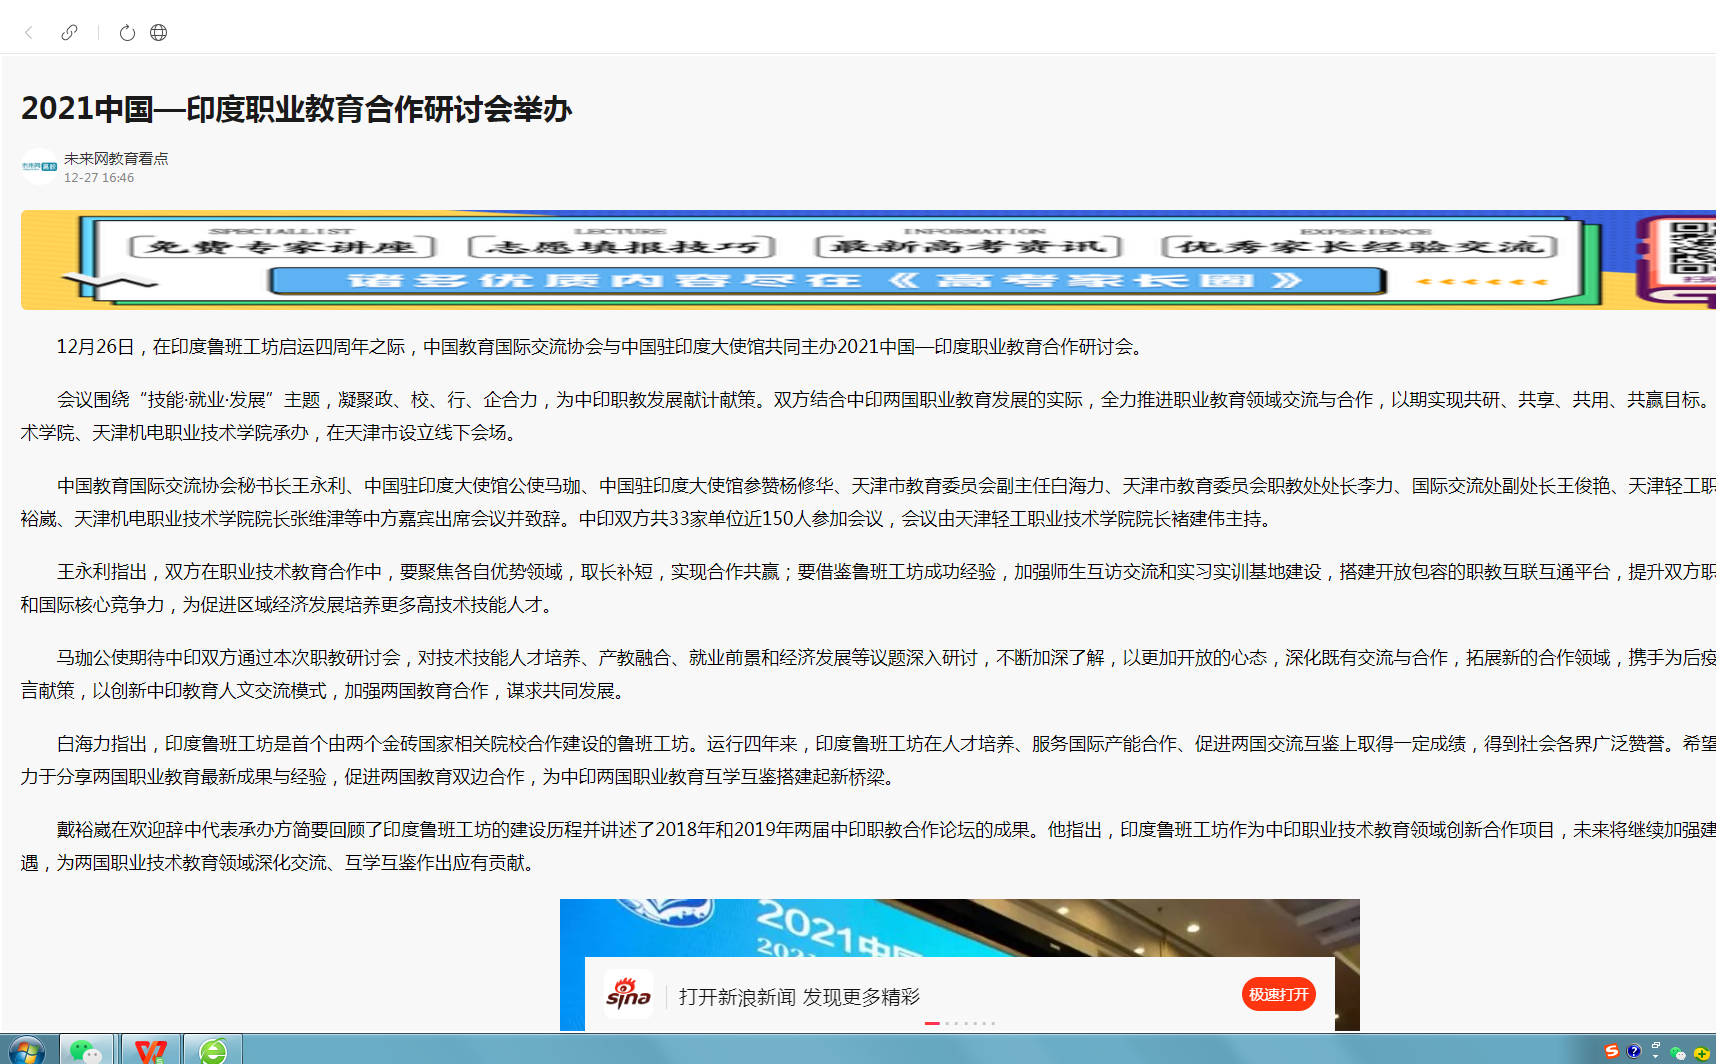Click the Windows Start button
1716x1064 pixels.
click(x=24, y=1051)
